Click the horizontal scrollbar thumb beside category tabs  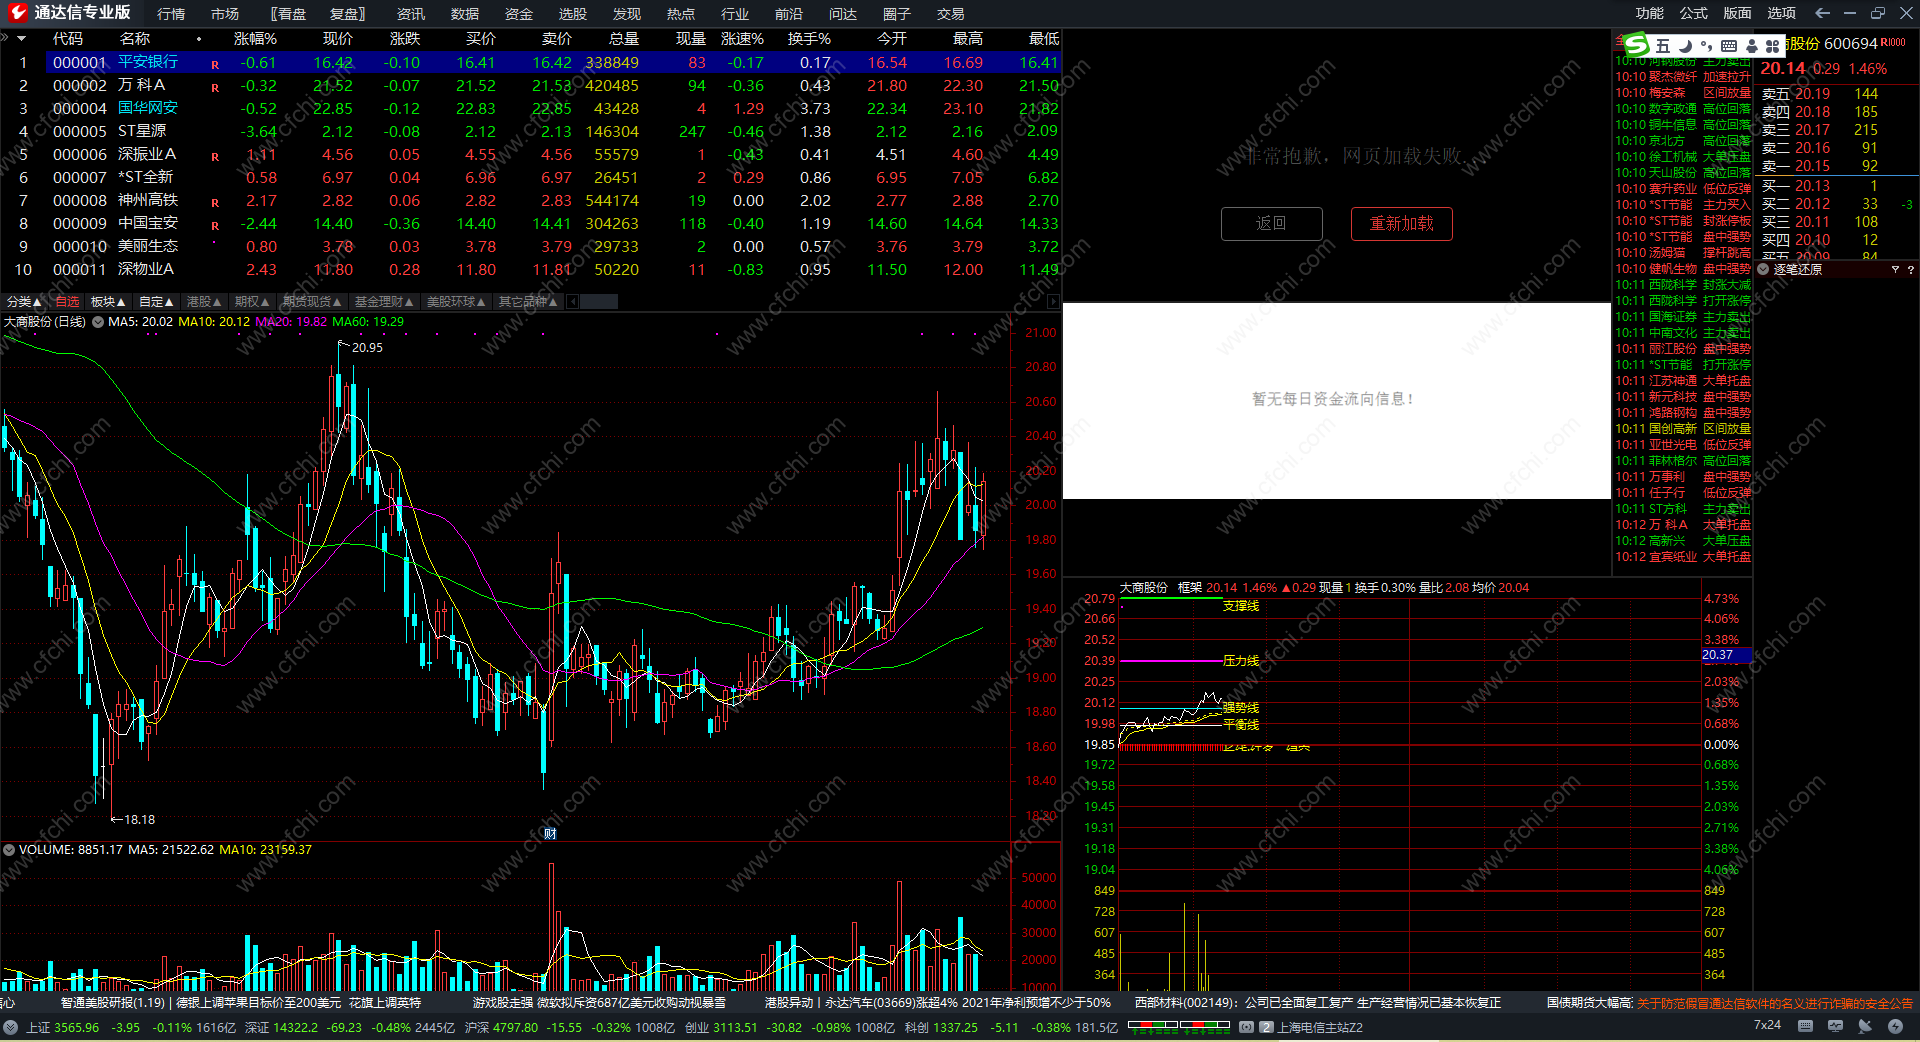tap(597, 302)
